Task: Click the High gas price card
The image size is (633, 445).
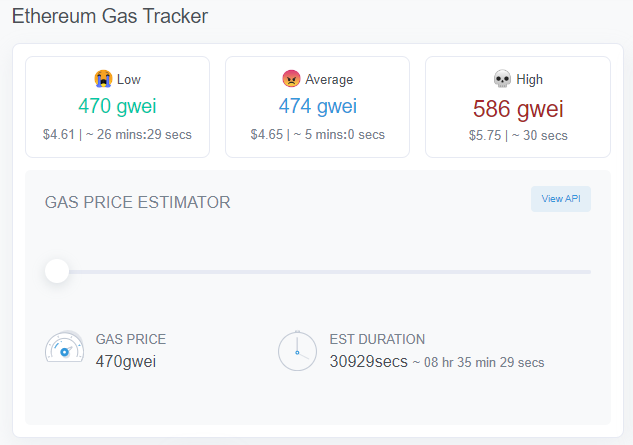Action: [x=518, y=107]
